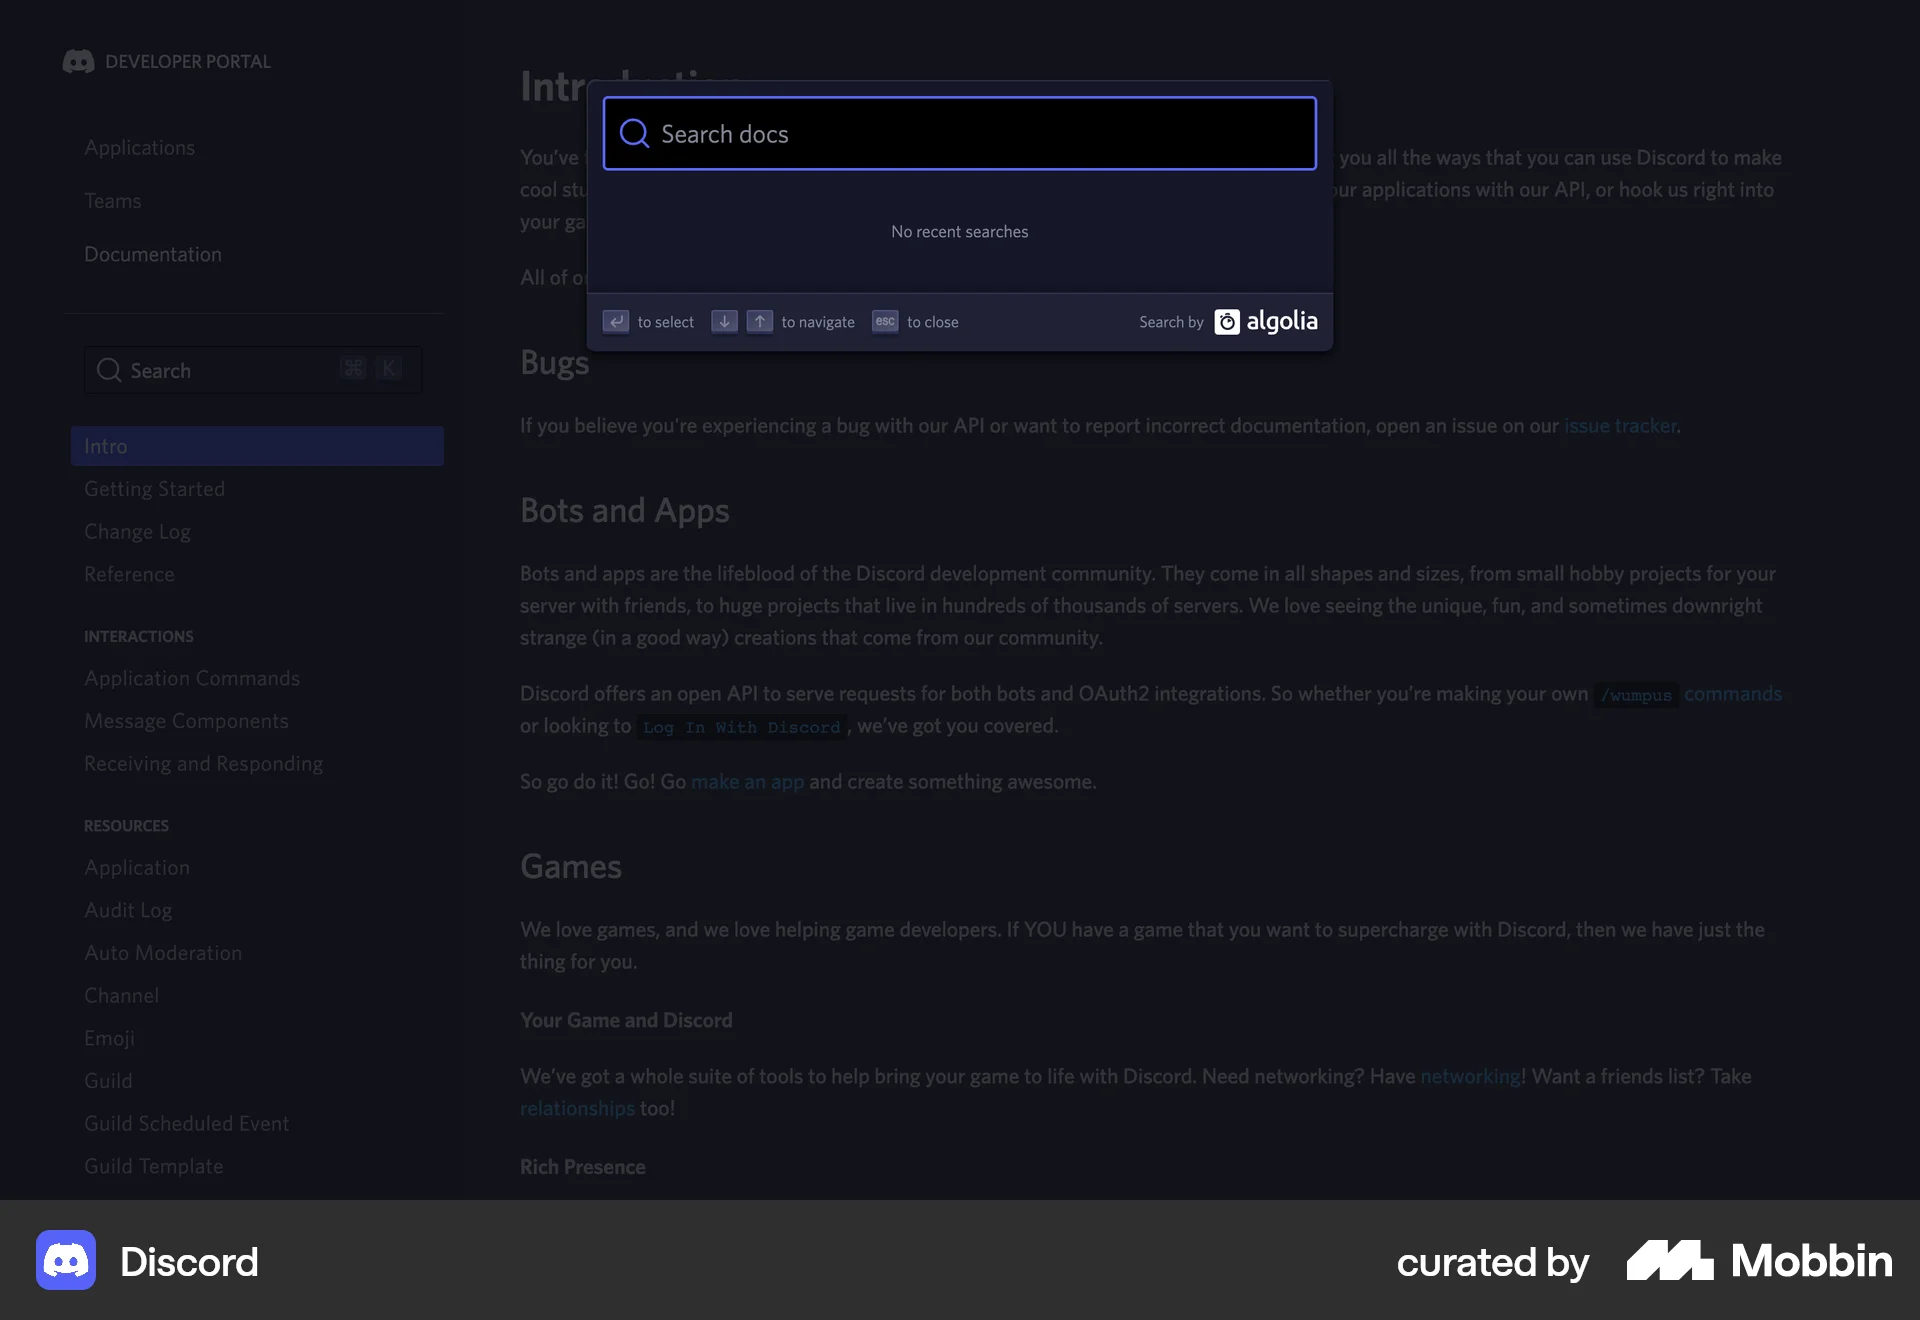Click the esc key hint to close search
Image resolution: width=1920 pixels, height=1320 pixels.
(884, 321)
